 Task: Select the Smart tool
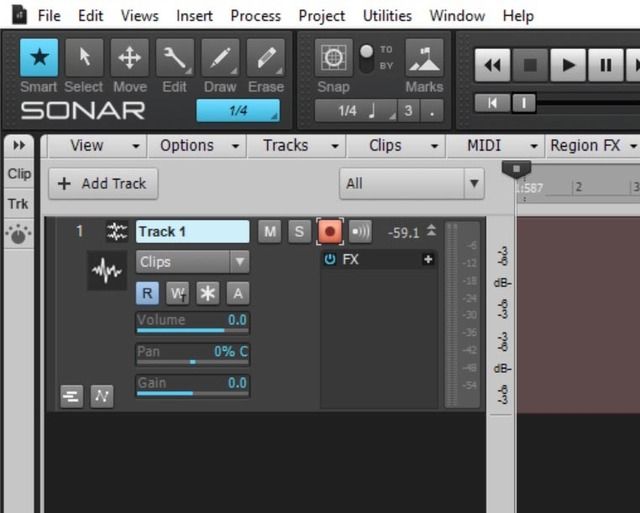[39, 59]
